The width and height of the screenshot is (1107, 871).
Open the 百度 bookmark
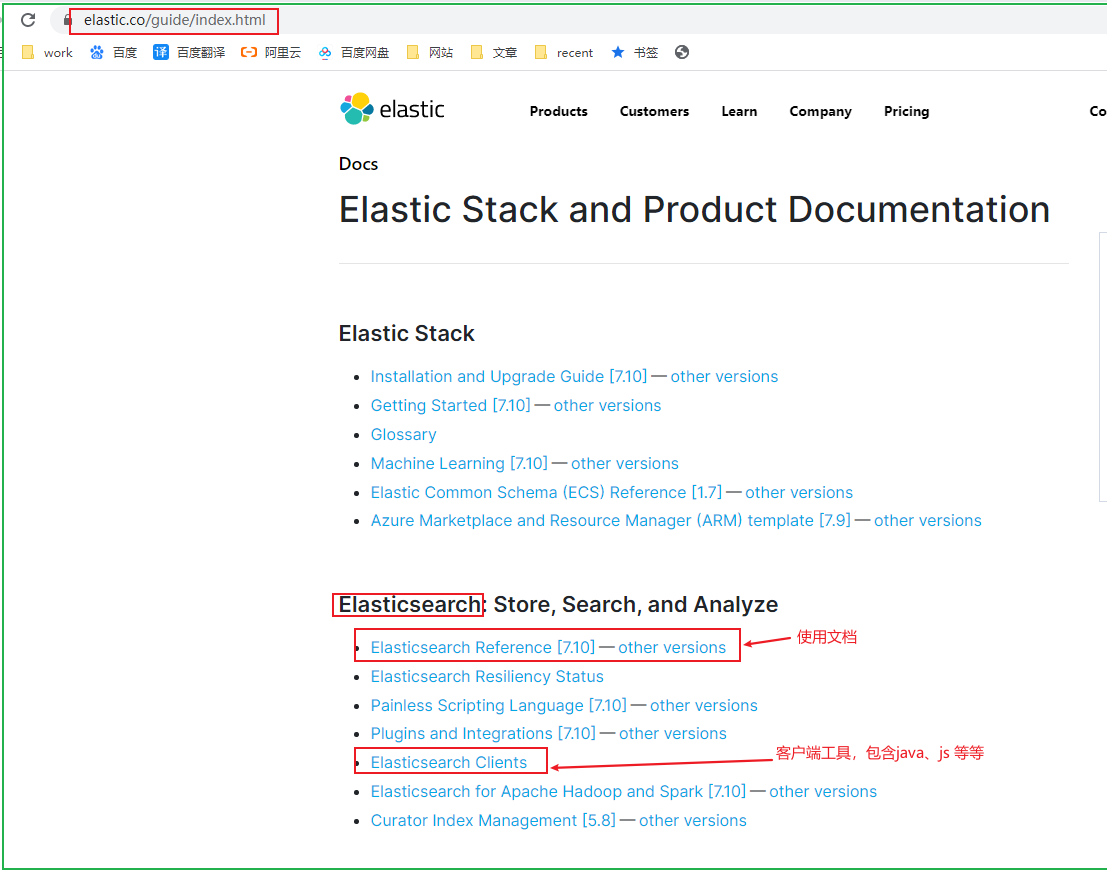pyautogui.click(x=114, y=52)
